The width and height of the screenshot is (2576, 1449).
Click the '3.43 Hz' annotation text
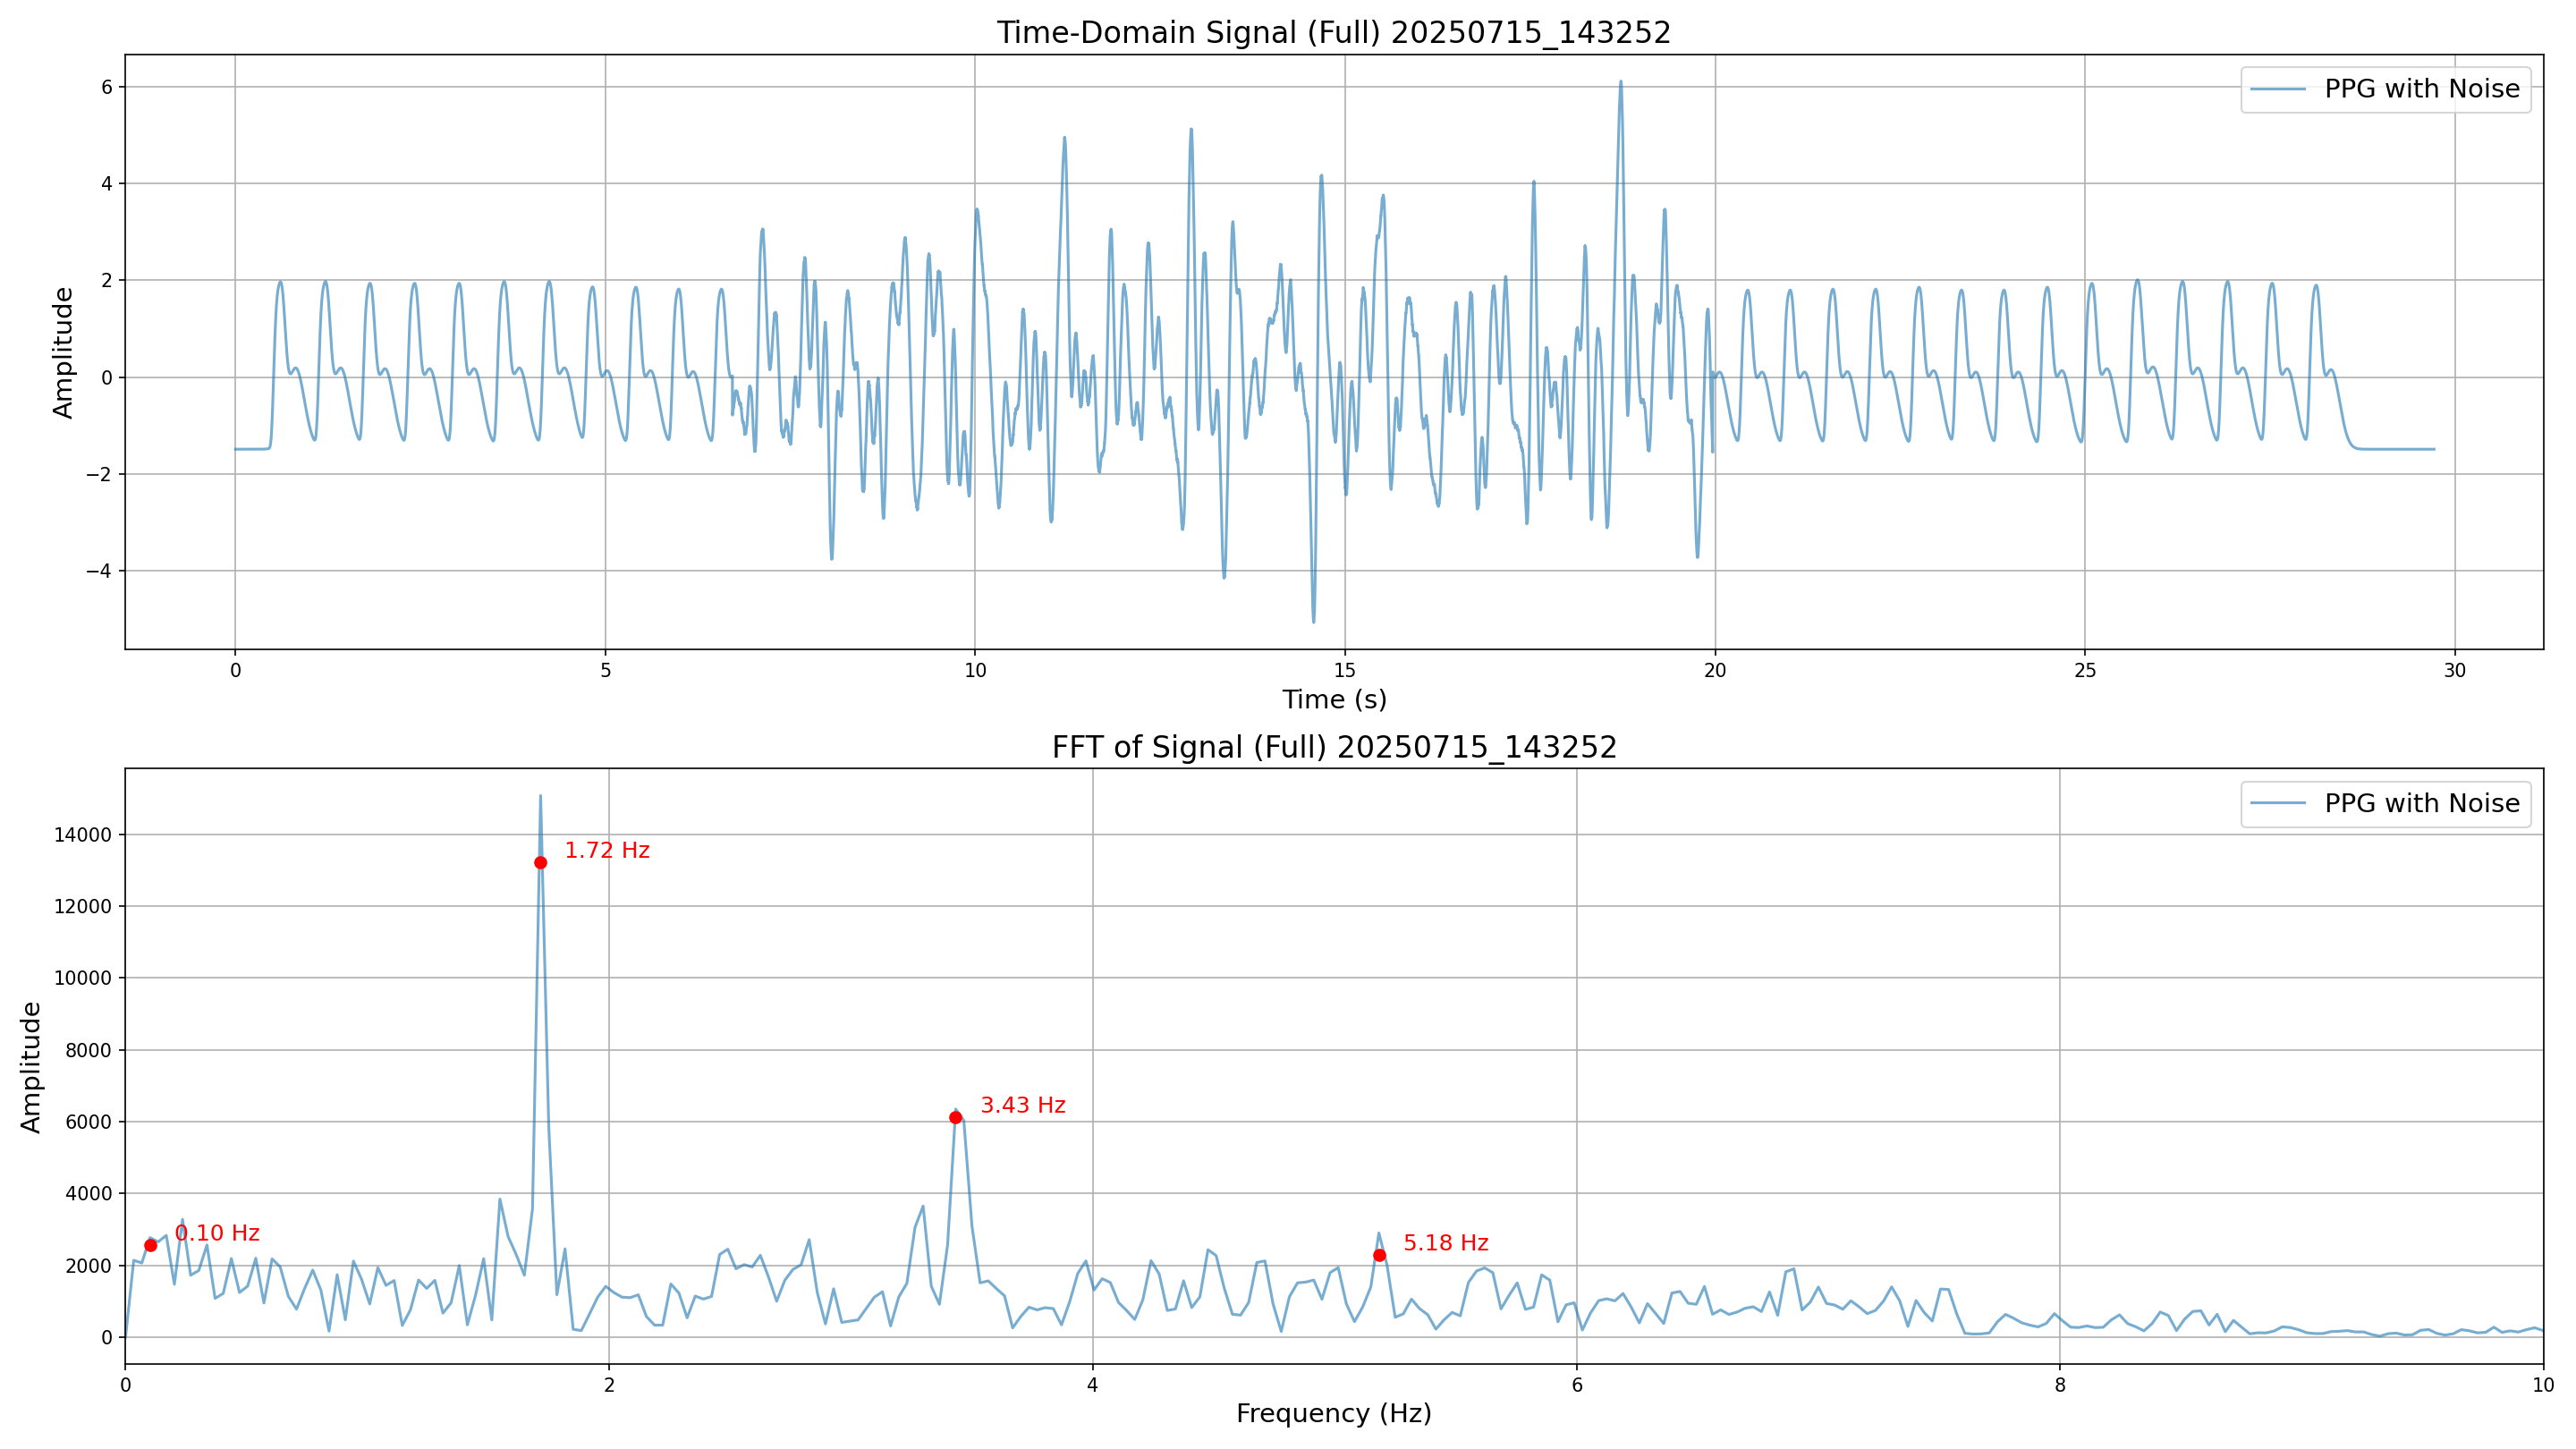click(1022, 1105)
